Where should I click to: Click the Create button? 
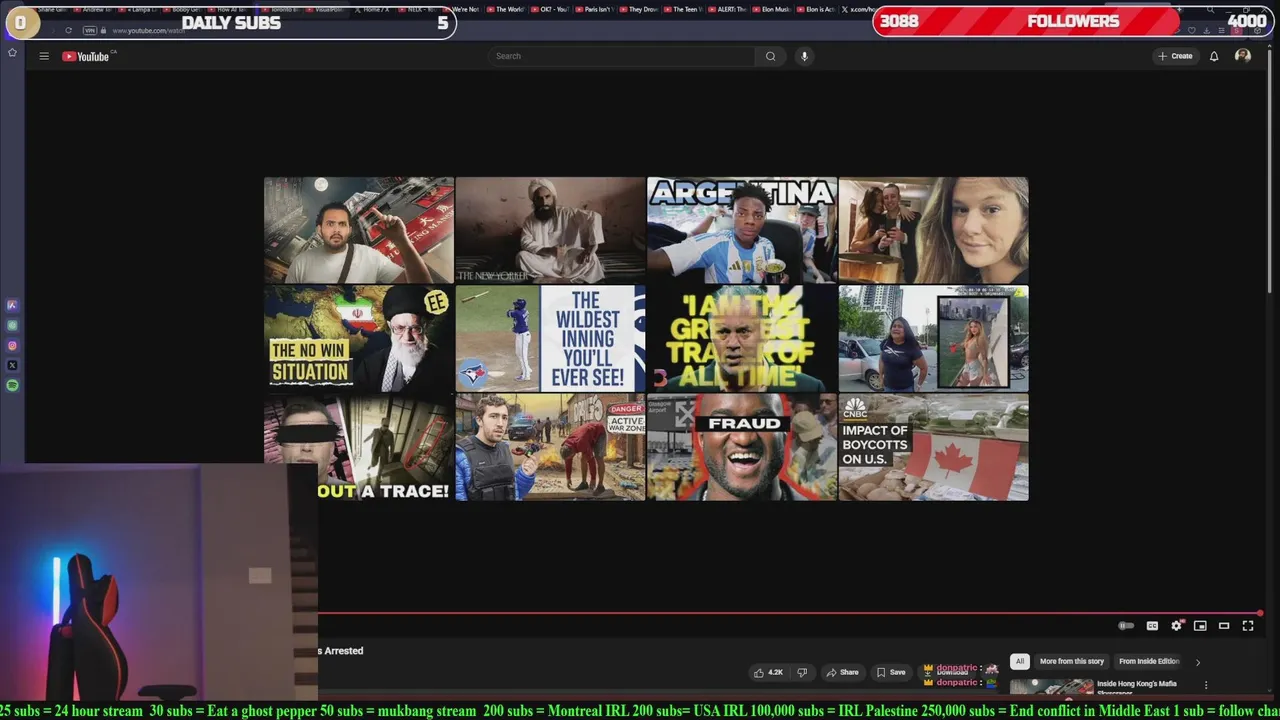pyautogui.click(x=1175, y=56)
